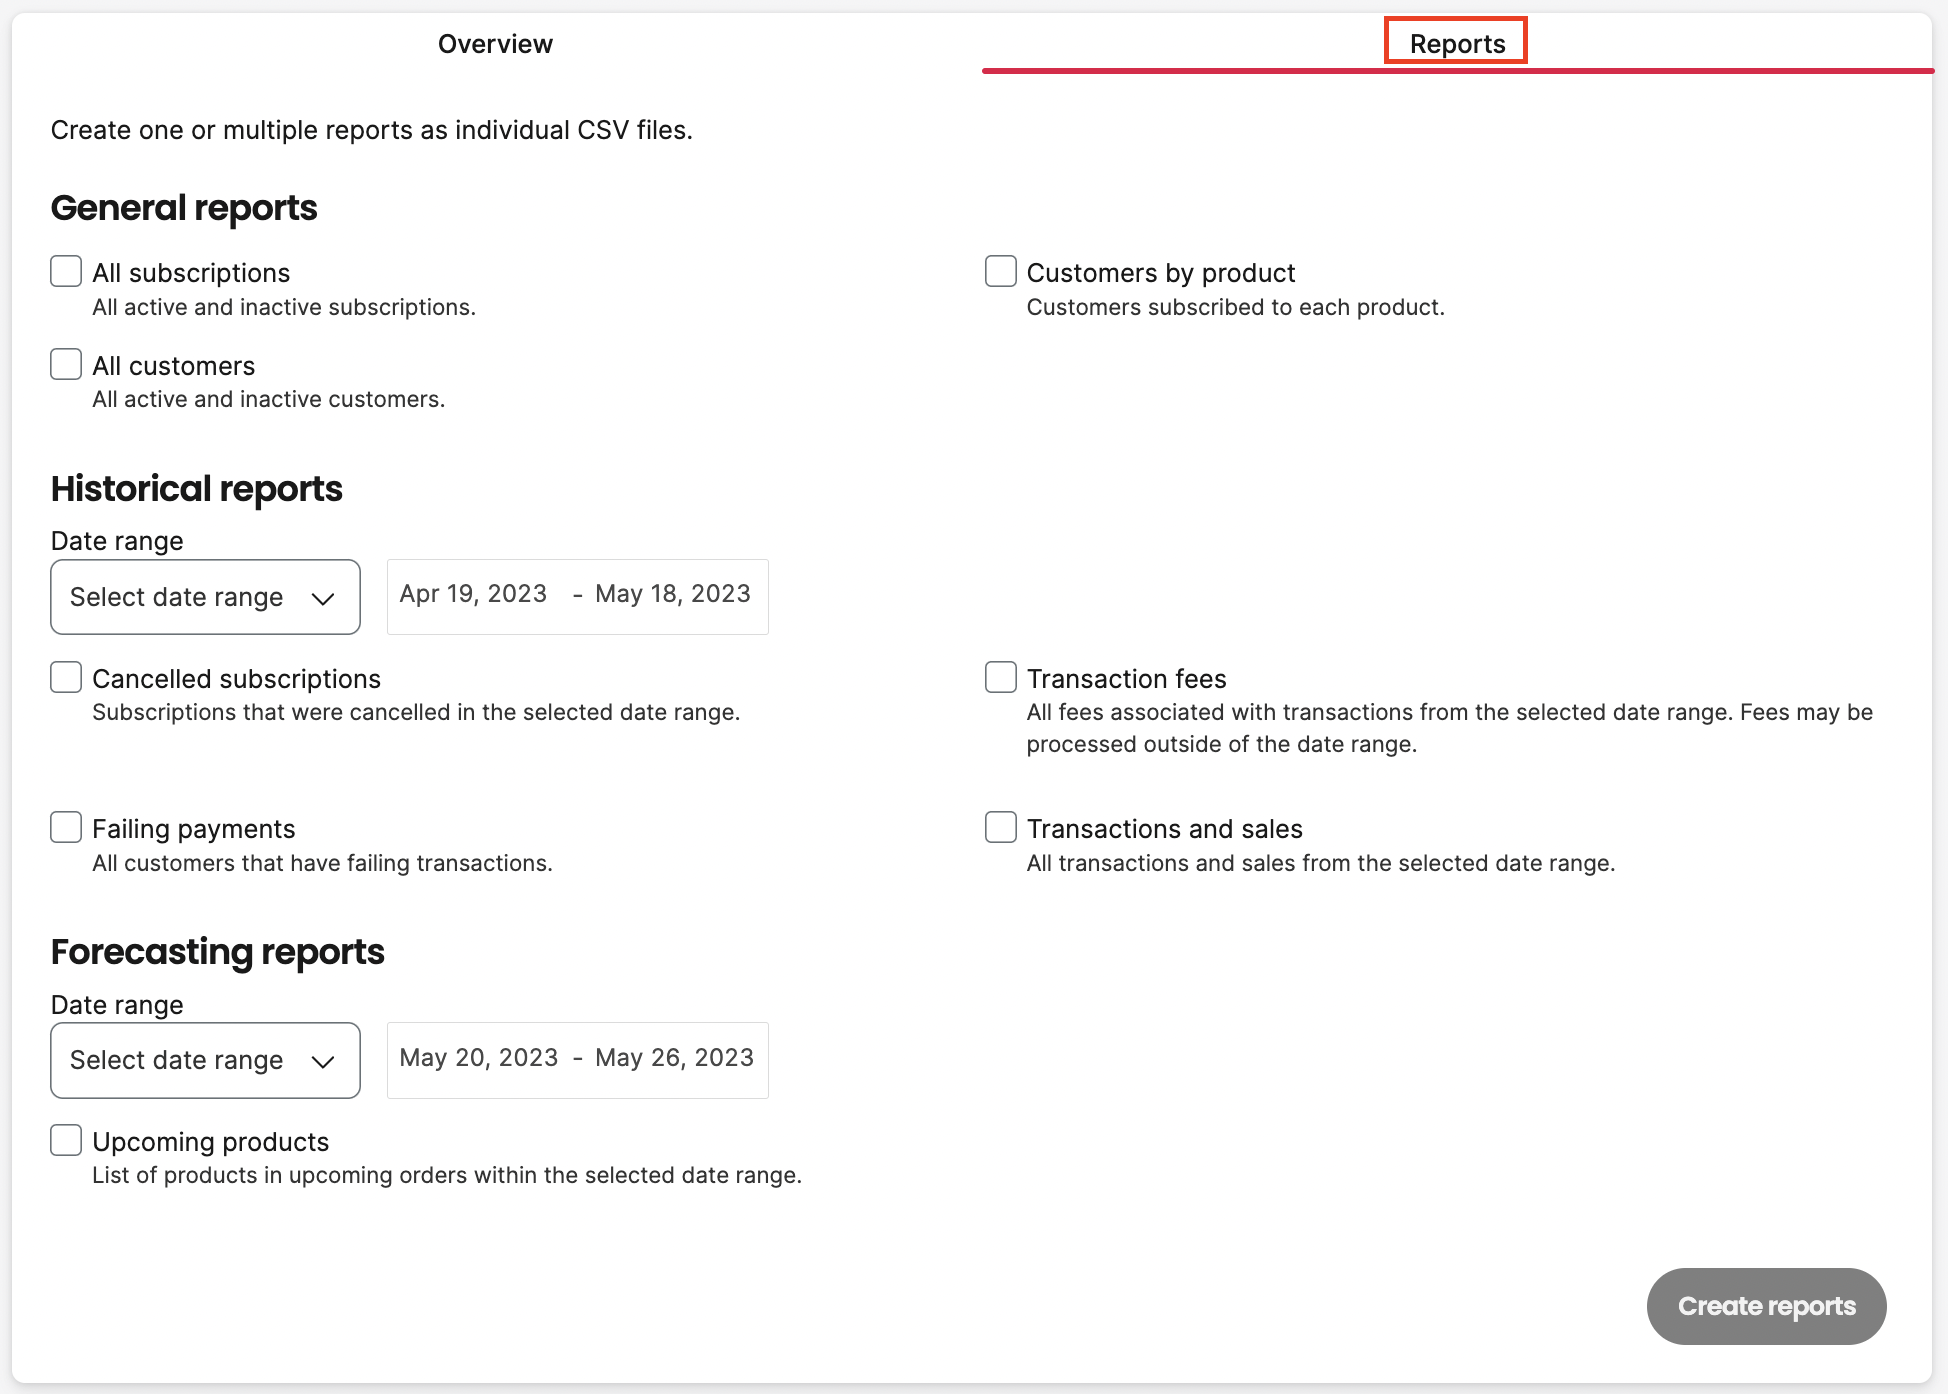The image size is (1948, 1394).
Task: Select the Failing payments checkbox
Action: 66,828
